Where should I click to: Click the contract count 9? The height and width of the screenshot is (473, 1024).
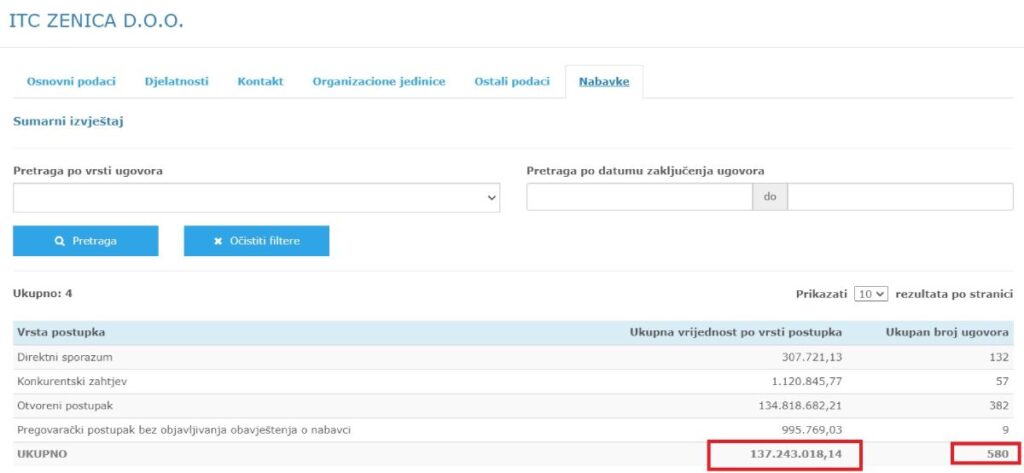[x=1006, y=430]
